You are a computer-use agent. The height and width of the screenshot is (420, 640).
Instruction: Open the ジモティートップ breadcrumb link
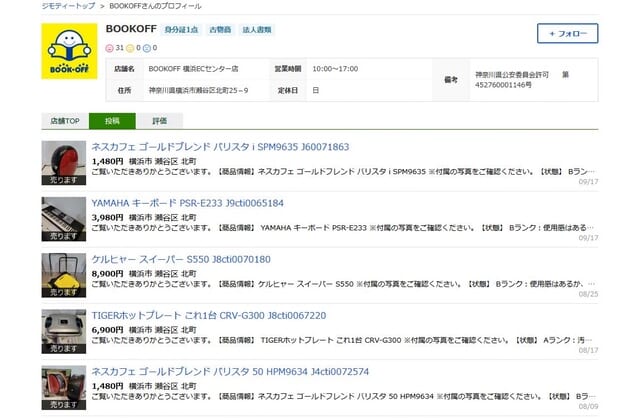pos(68,6)
